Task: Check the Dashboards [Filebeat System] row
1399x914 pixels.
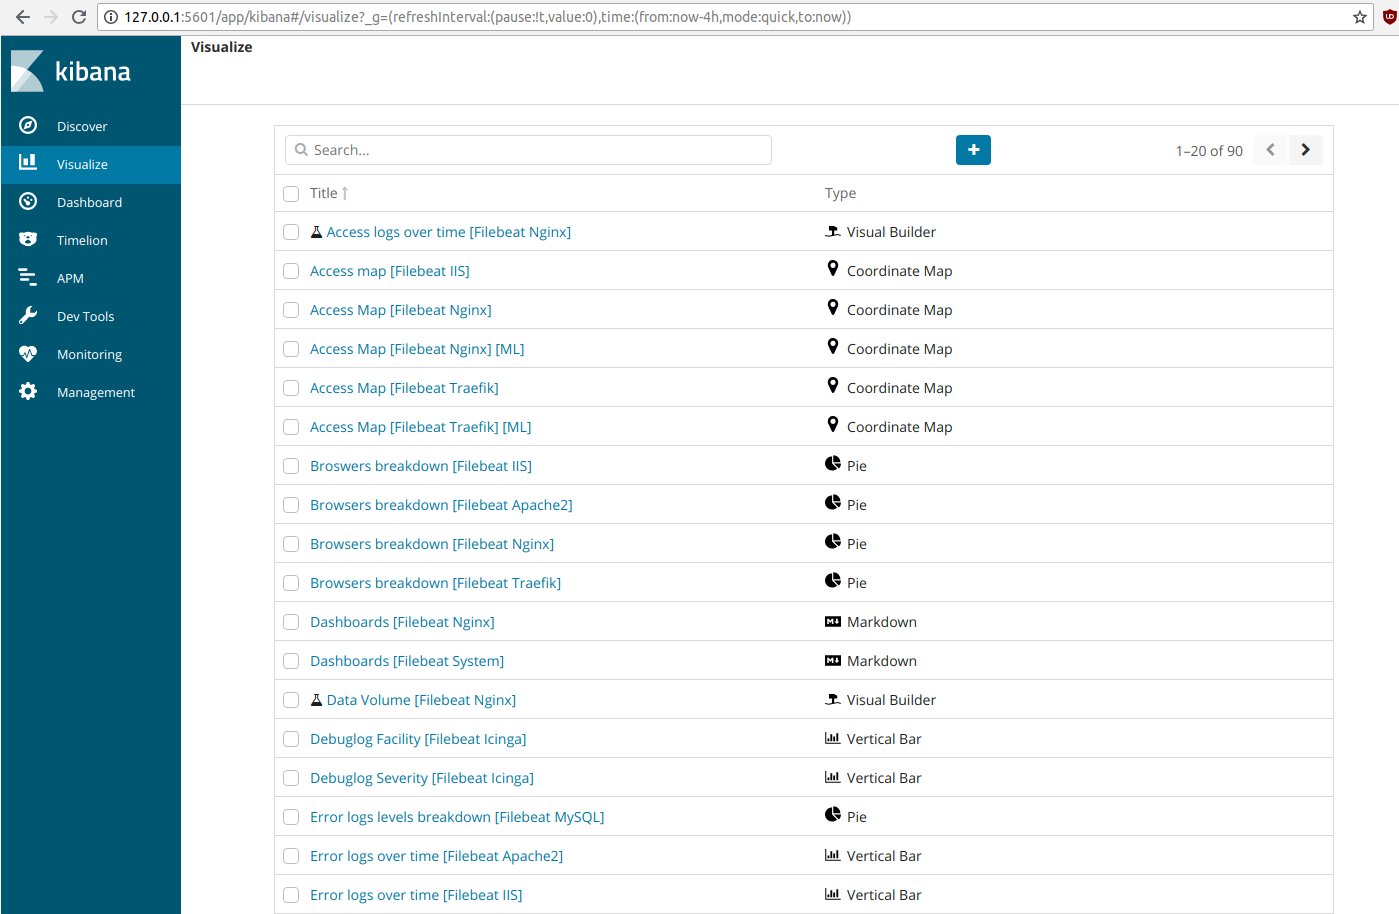Action: tap(291, 661)
